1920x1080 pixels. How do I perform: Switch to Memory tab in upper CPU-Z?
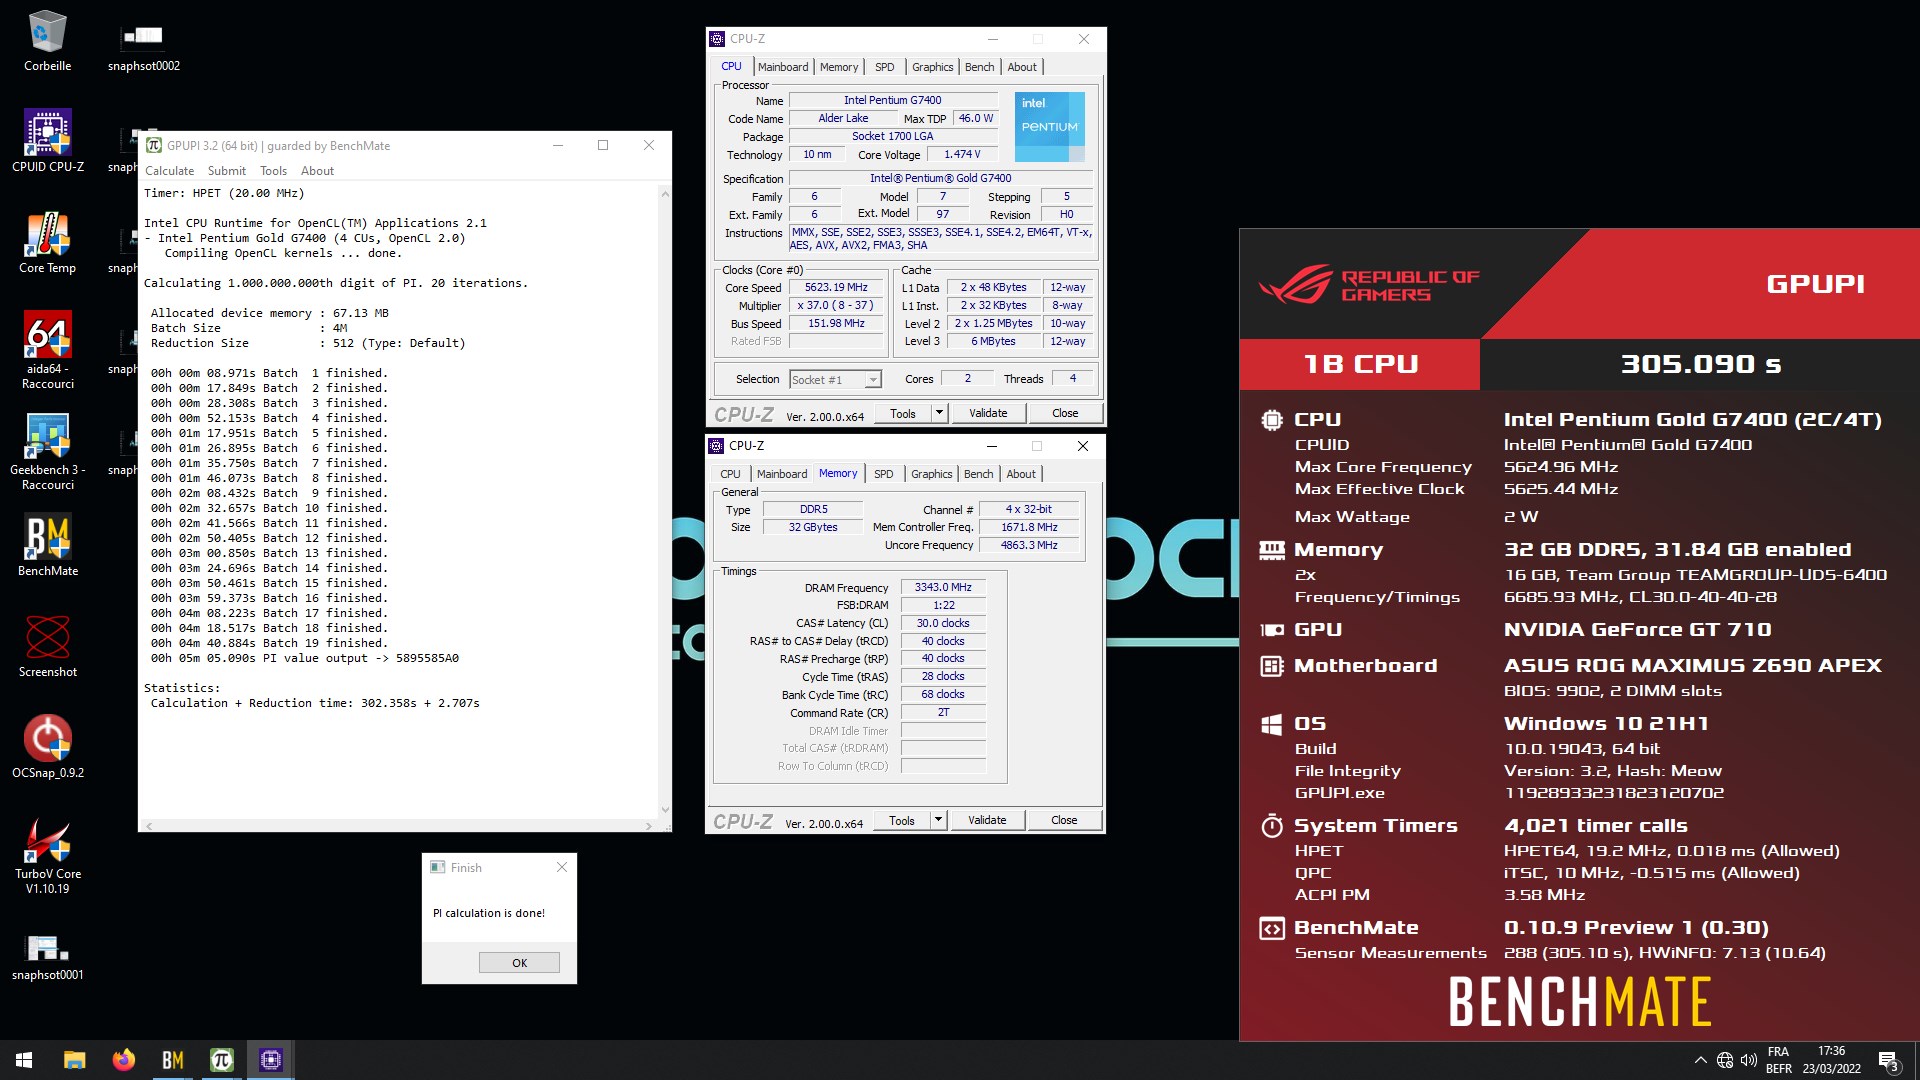839,67
